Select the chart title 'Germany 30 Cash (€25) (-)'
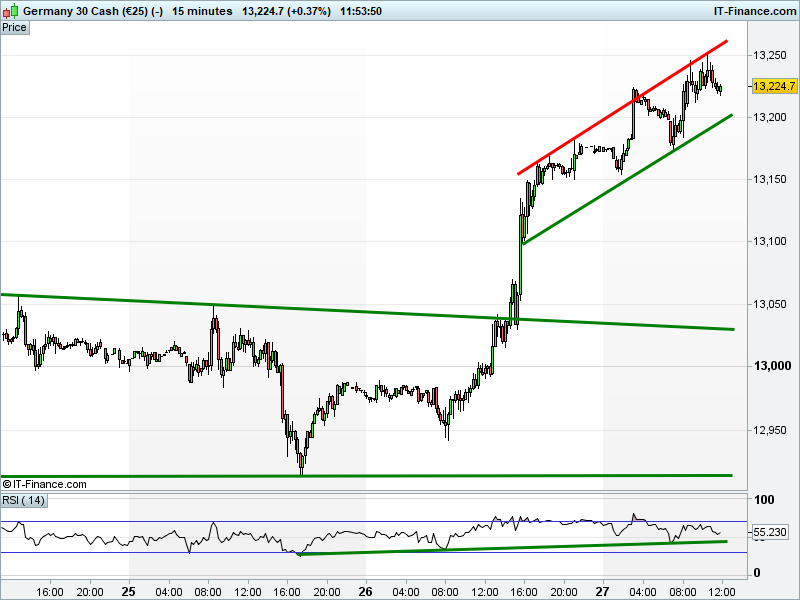800x600 pixels. click(x=93, y=11)
